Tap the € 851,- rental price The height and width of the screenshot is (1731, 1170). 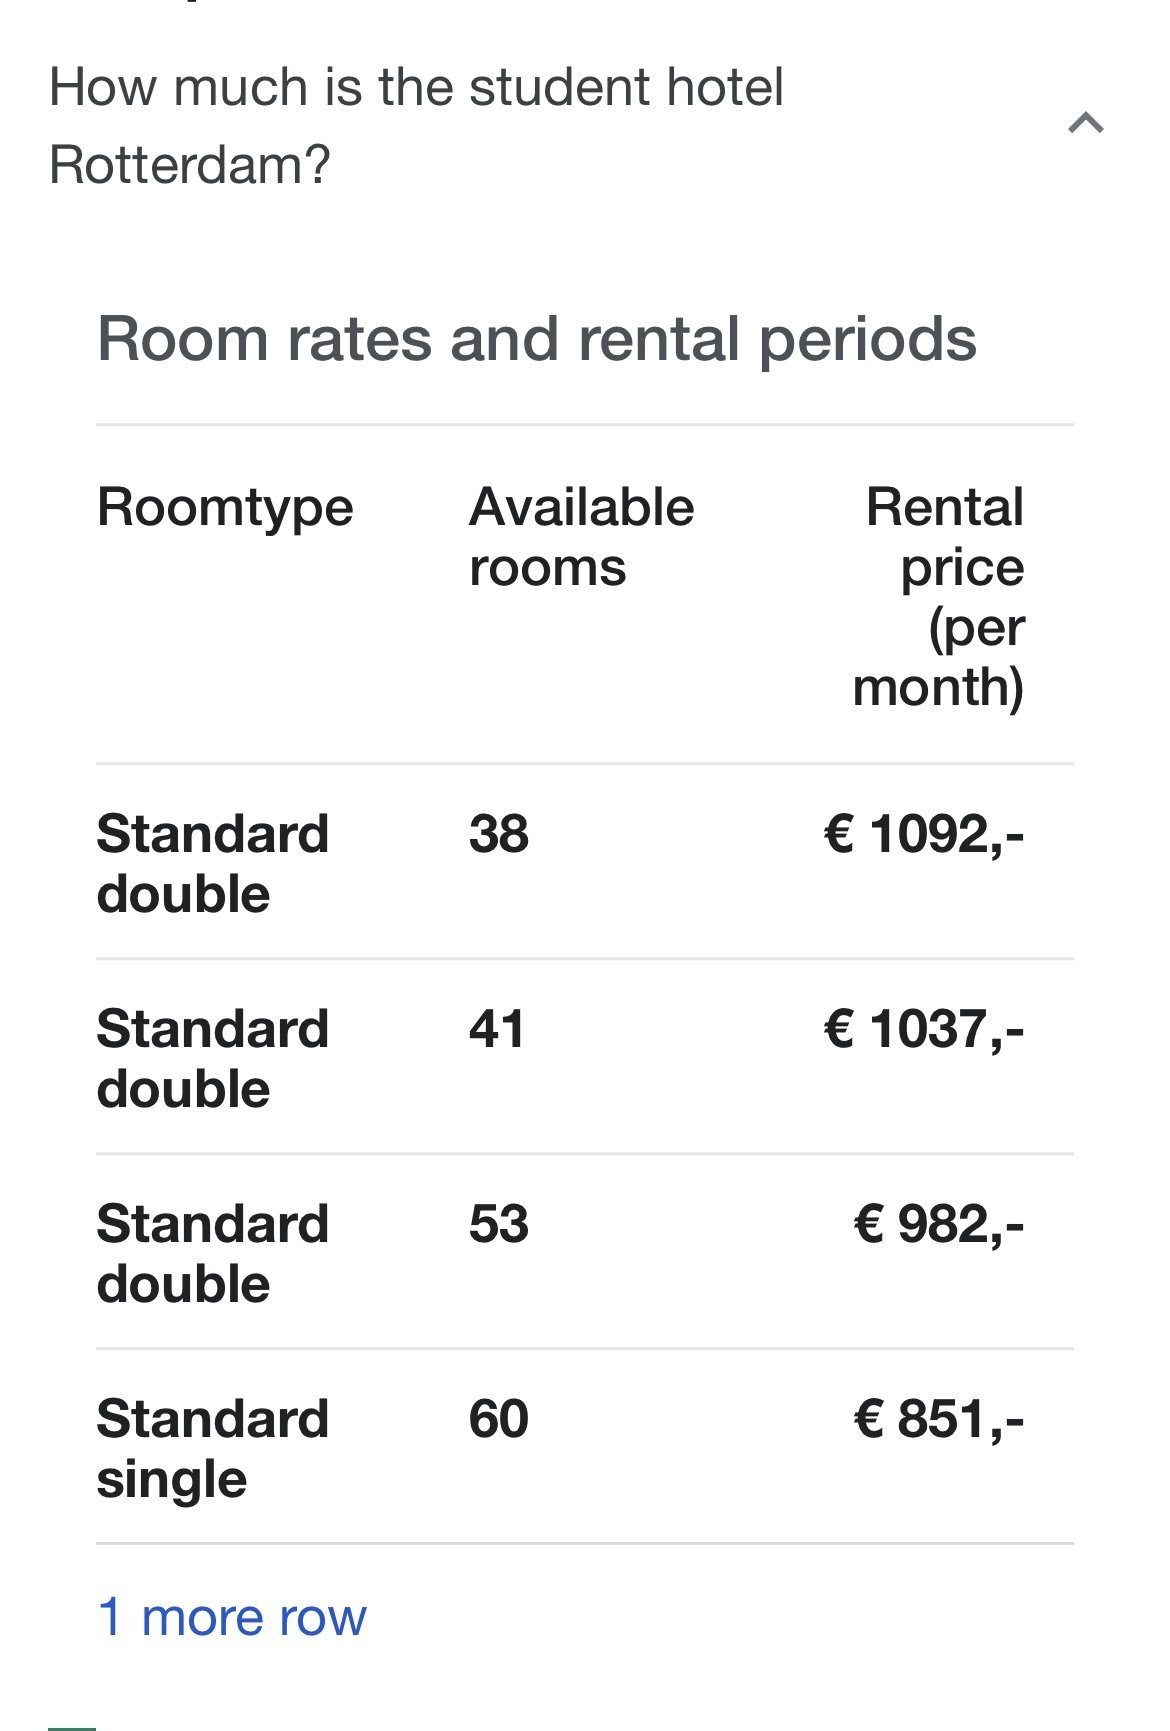938,1418
